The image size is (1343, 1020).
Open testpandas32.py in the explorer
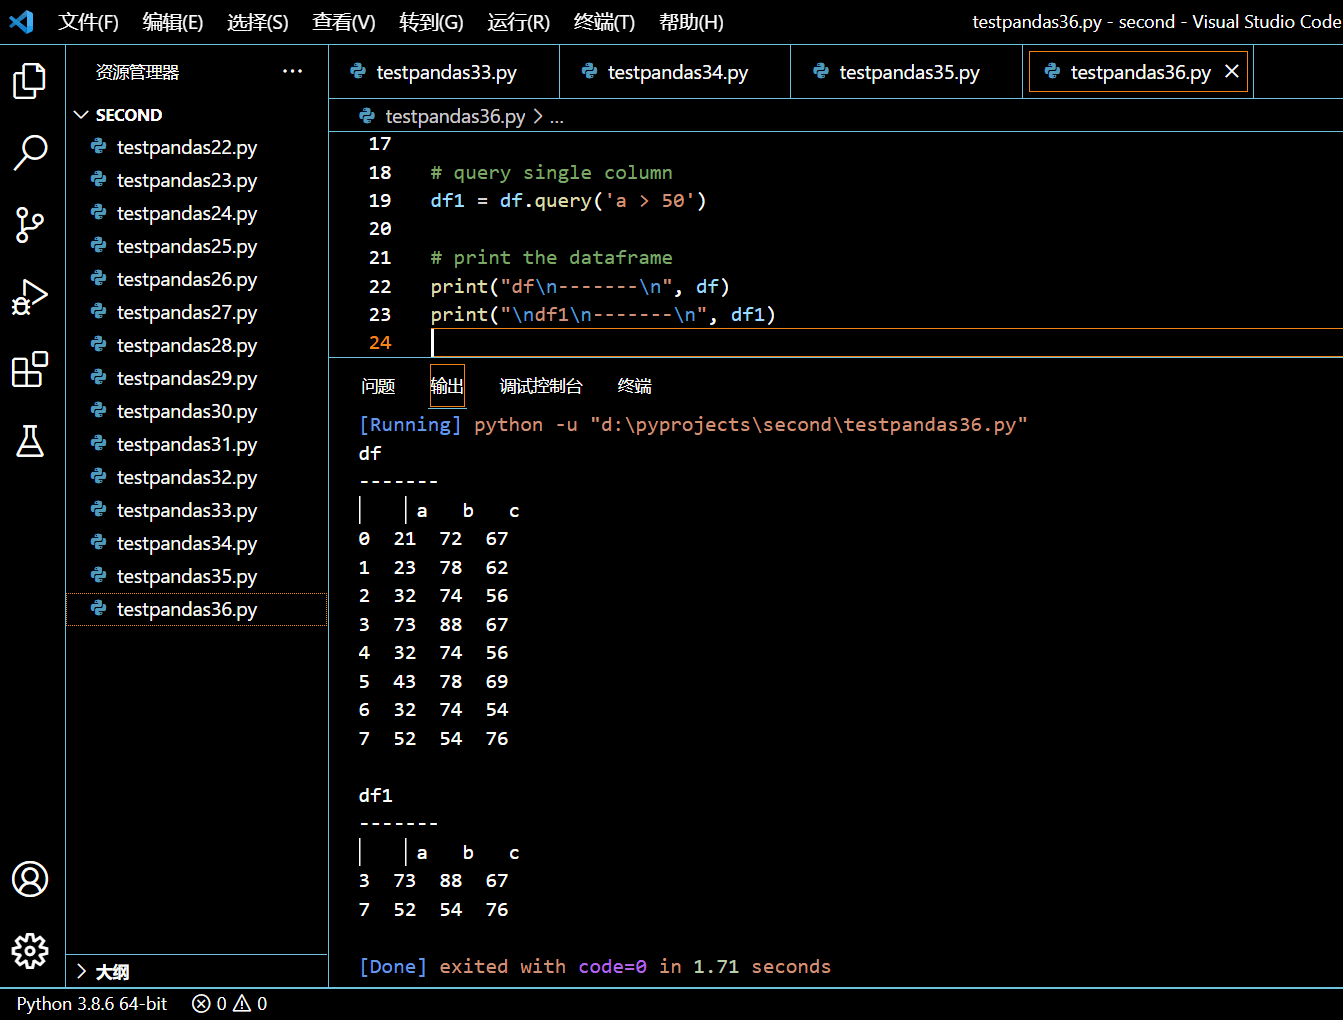coord(196,477)
